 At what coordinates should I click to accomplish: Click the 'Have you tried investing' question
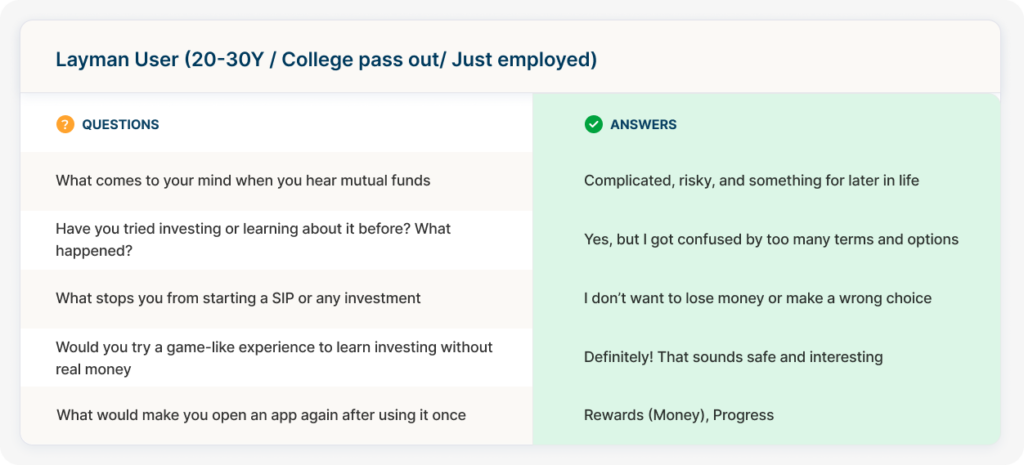coord(253,240)
